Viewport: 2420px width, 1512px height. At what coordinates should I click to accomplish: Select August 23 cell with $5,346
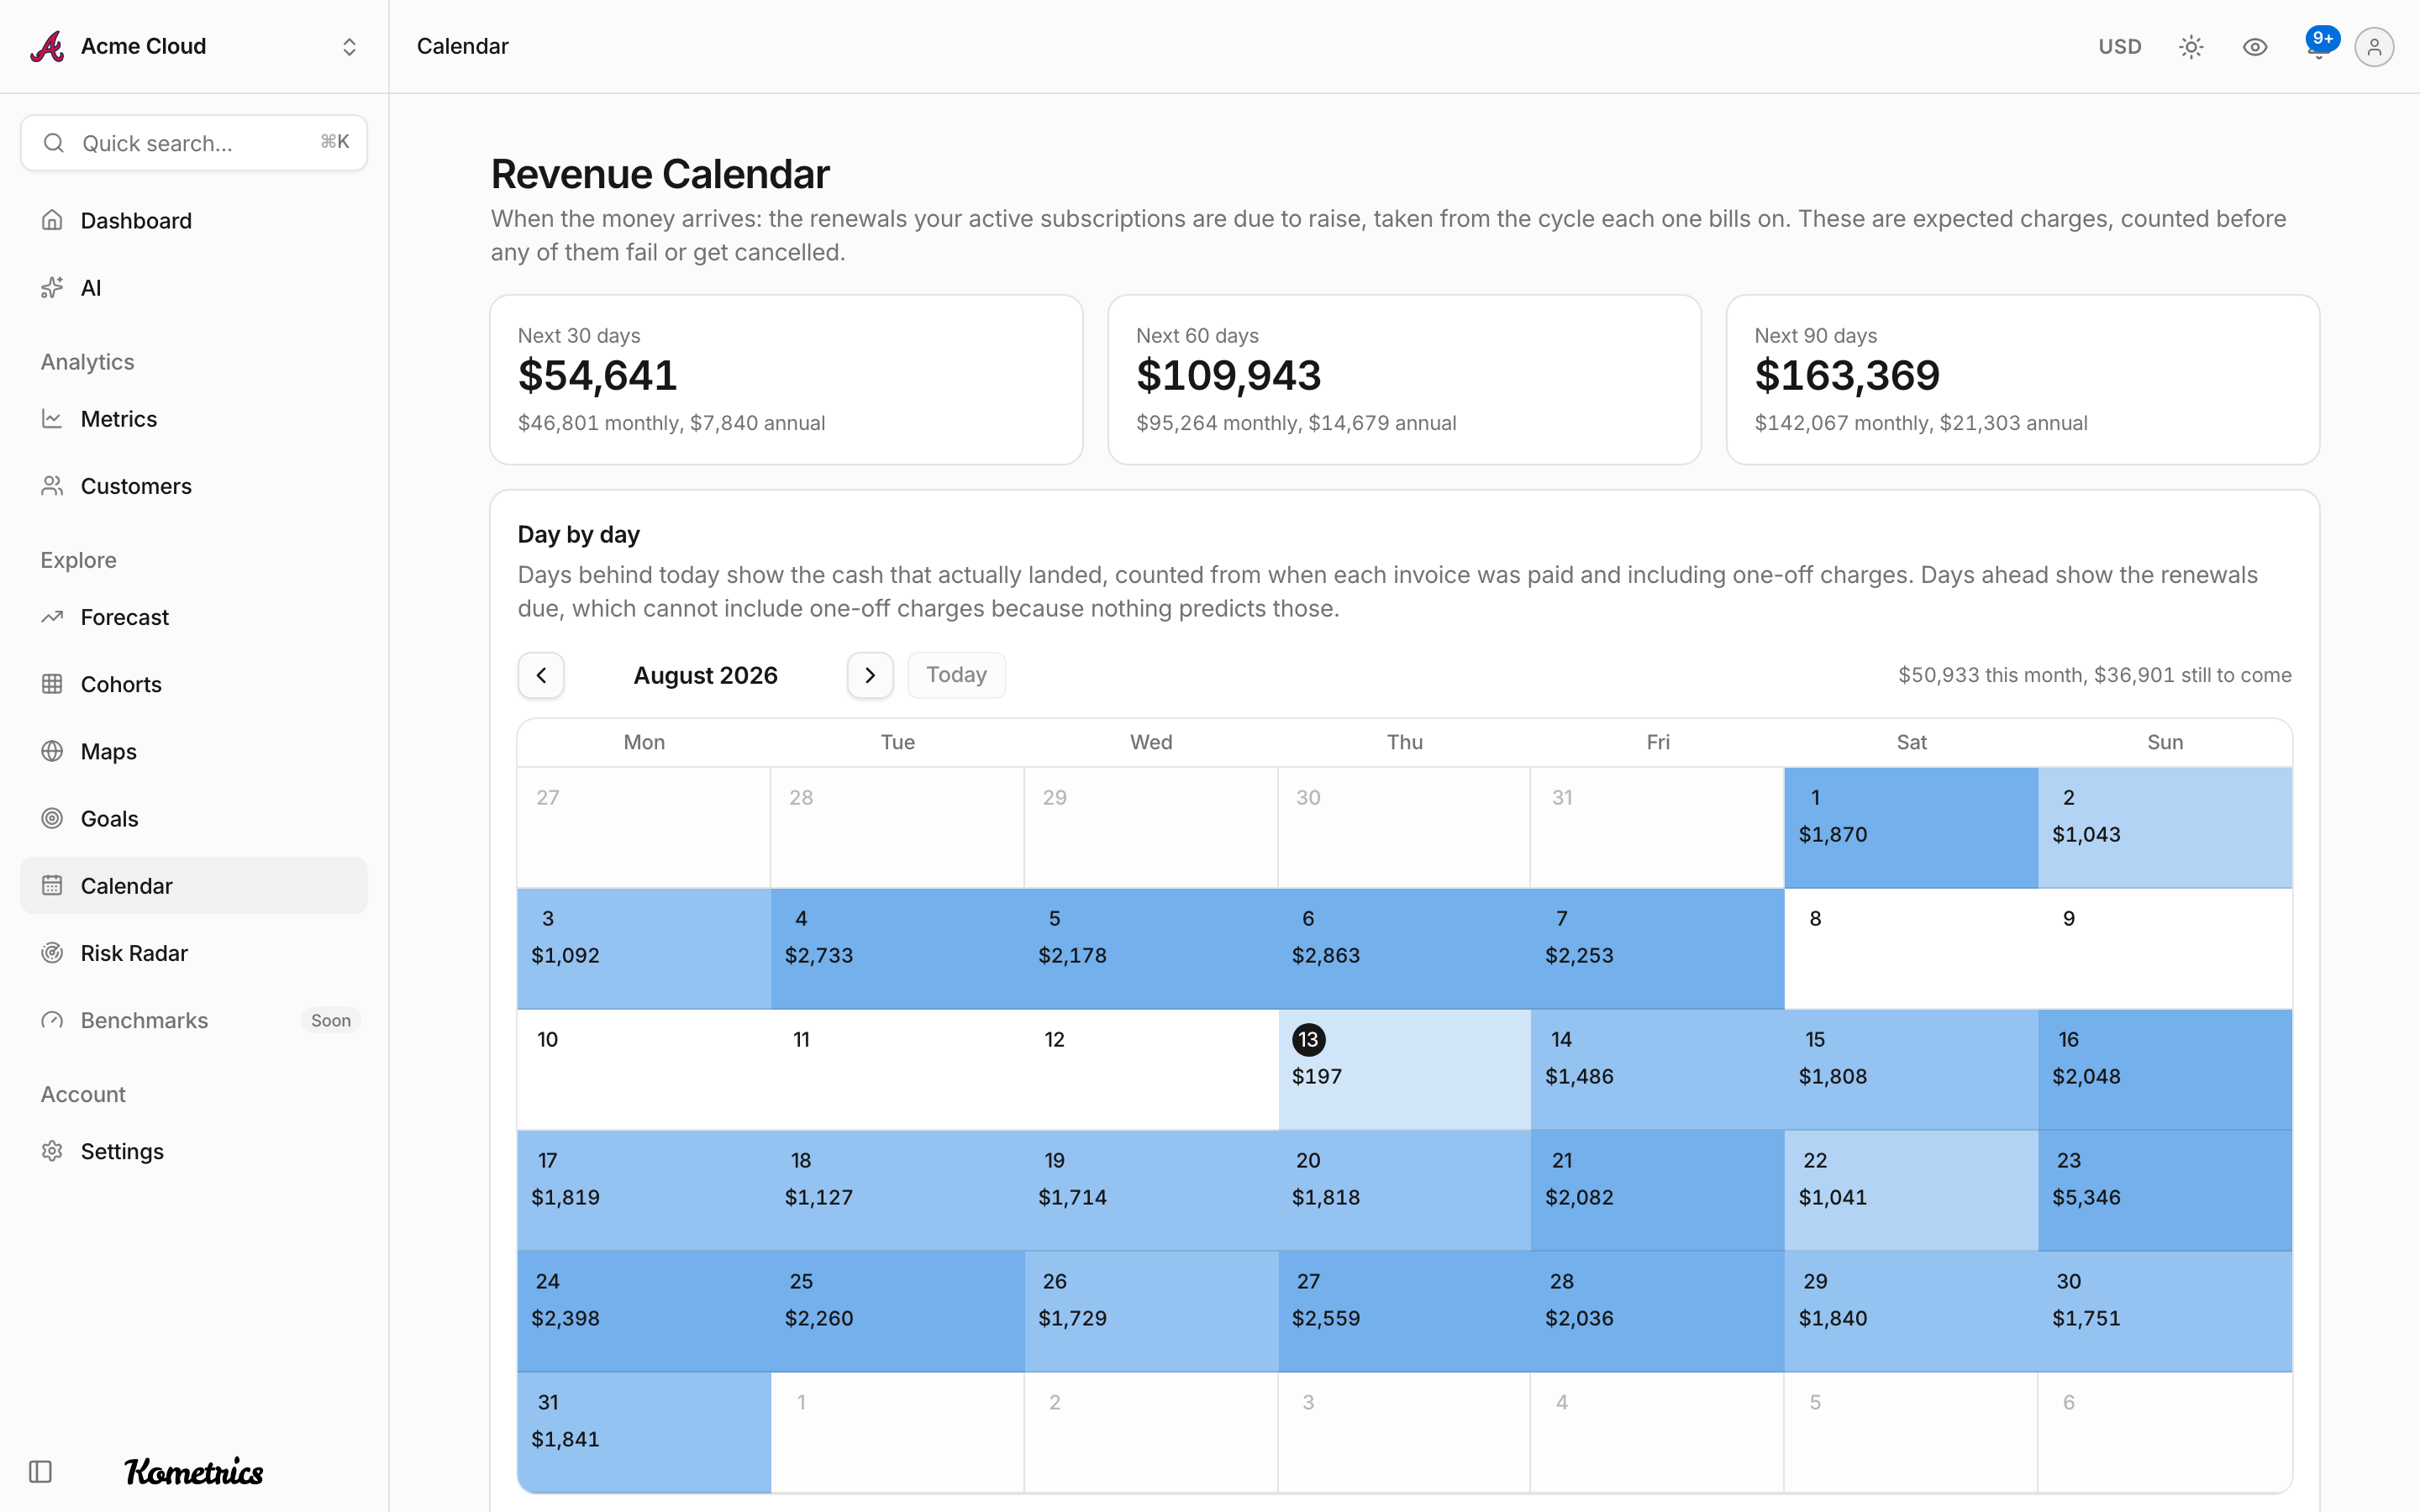point(2165,1191)
